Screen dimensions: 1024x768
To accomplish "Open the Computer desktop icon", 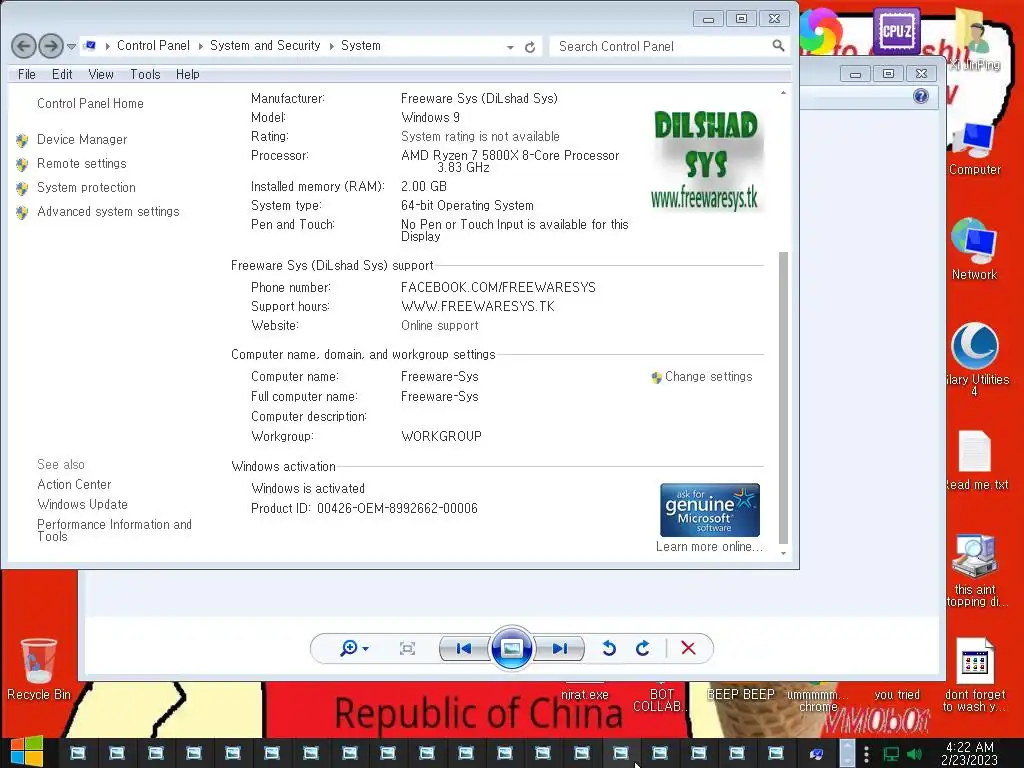I will (x=975, y=149).
